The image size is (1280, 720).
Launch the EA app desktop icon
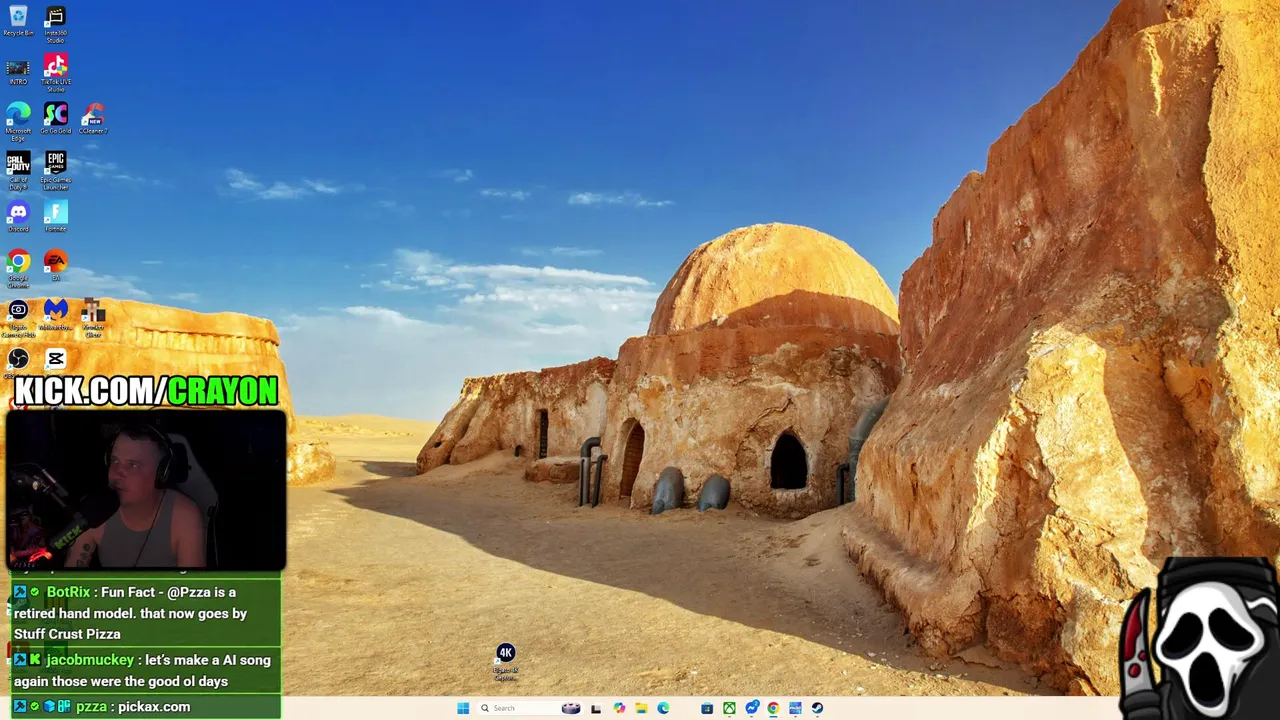tap(55, 265)
